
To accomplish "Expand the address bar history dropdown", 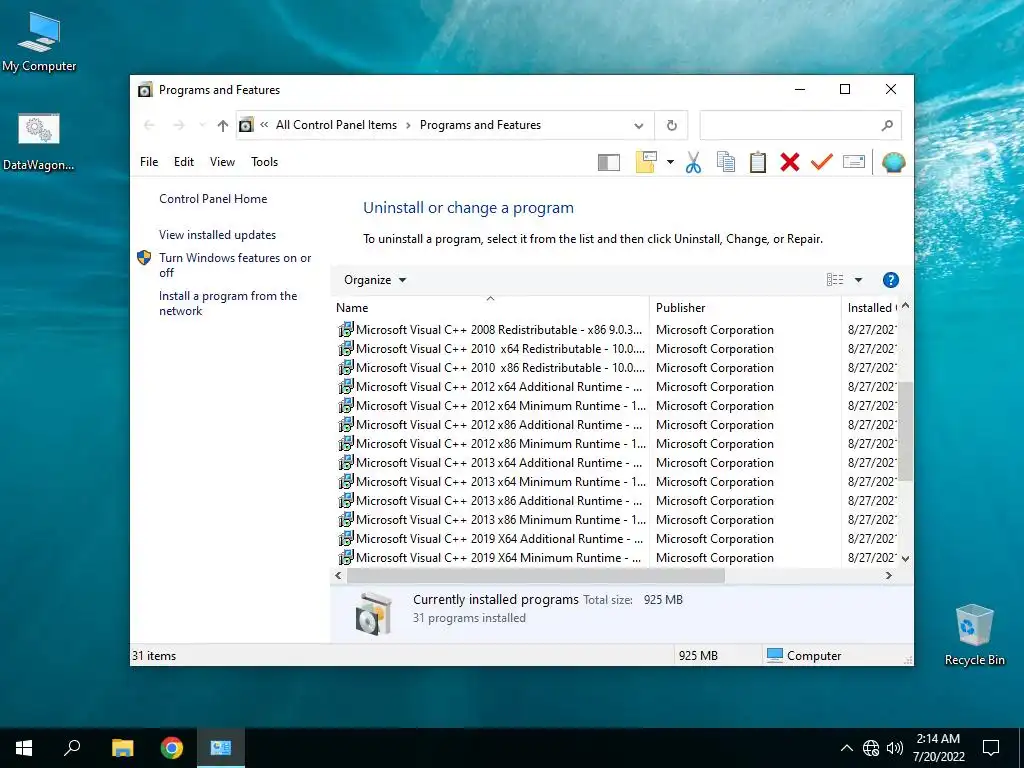I will click(639, 125).
